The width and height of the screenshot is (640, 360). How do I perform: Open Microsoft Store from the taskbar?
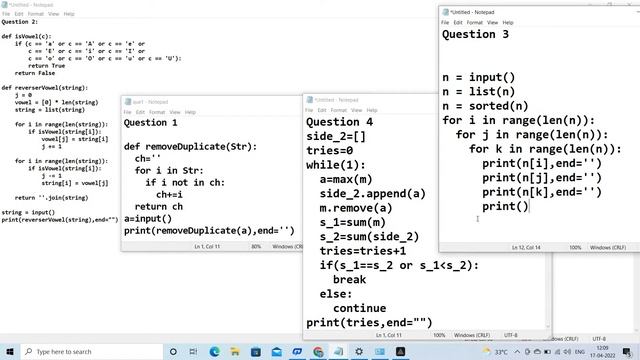click(256, 351)
